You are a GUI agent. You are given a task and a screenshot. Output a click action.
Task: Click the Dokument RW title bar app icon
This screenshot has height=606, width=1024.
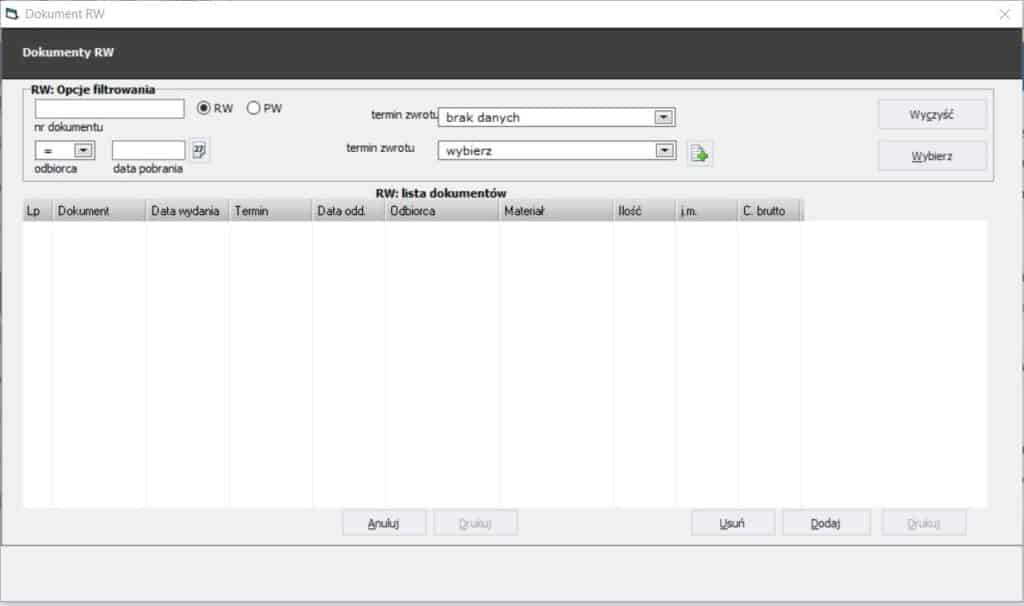[x=12, y=14]
